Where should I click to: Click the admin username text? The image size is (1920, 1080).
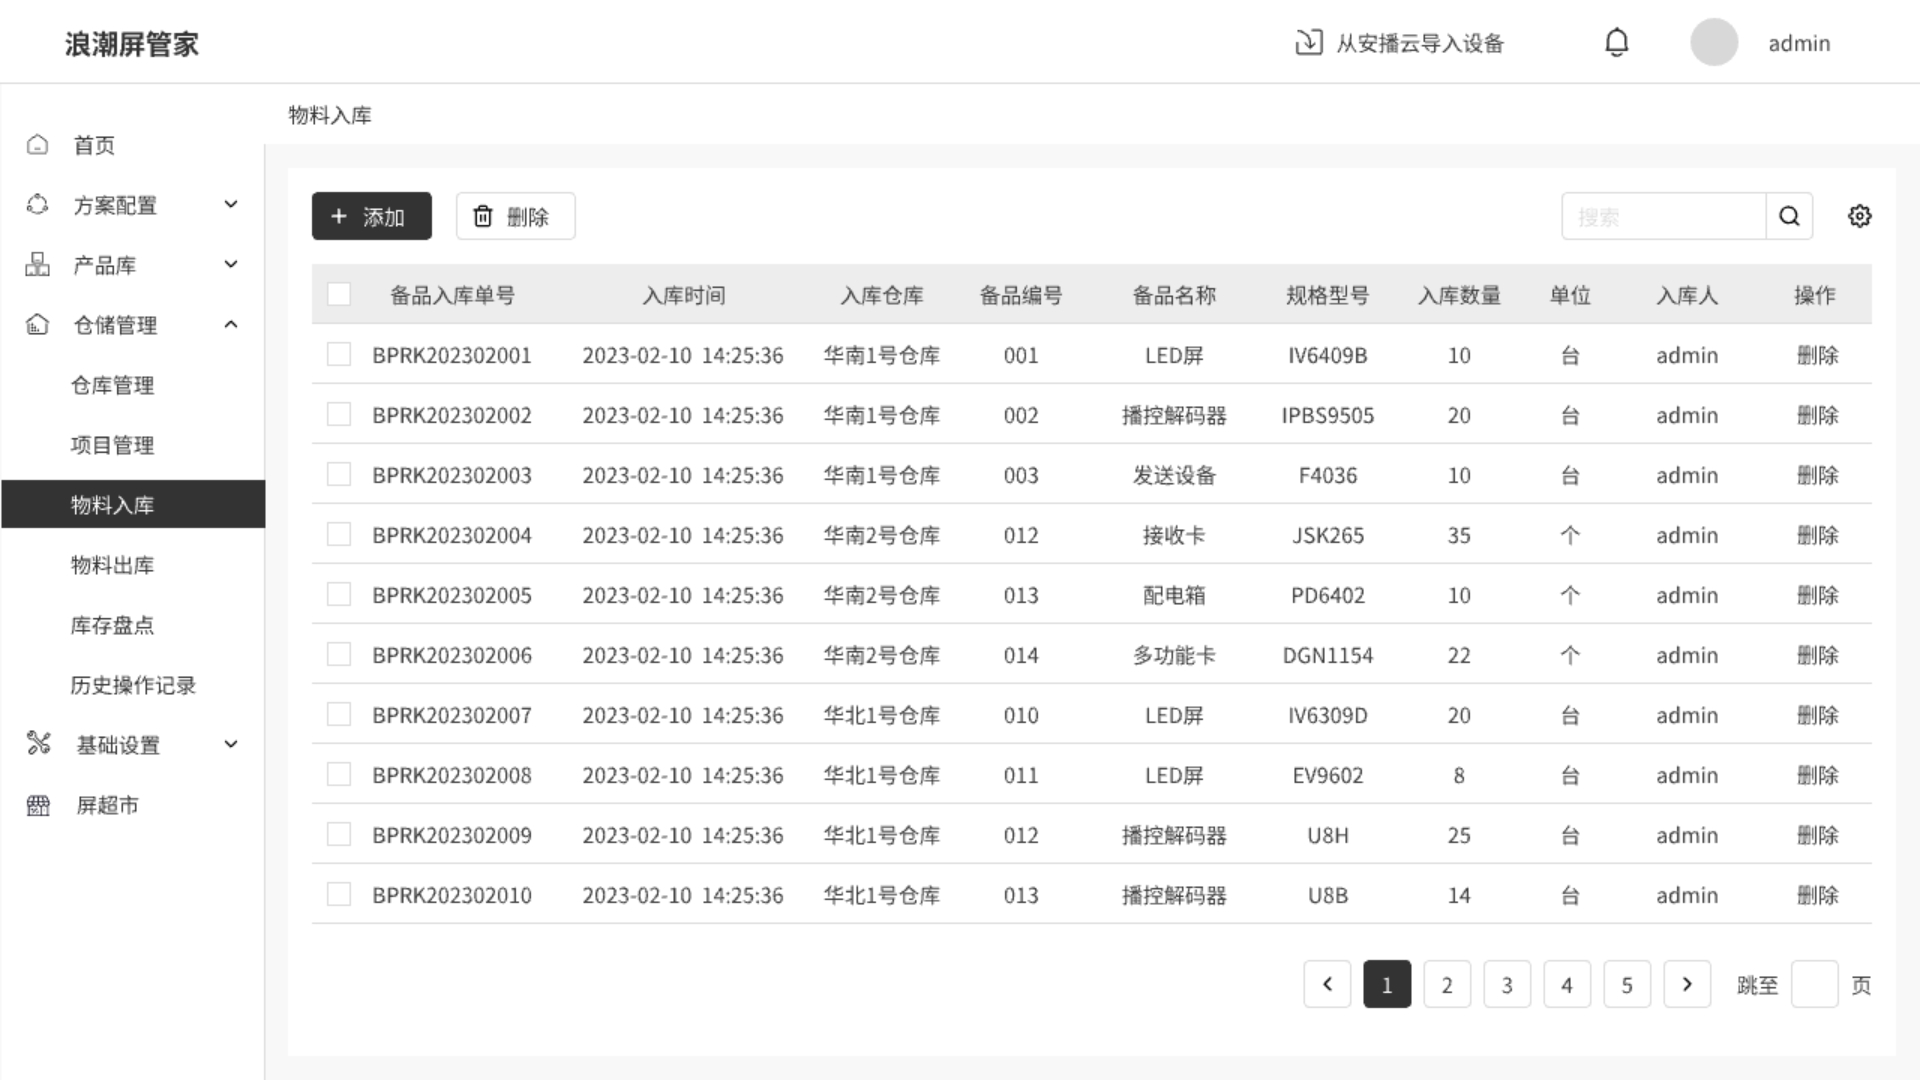1799,43
